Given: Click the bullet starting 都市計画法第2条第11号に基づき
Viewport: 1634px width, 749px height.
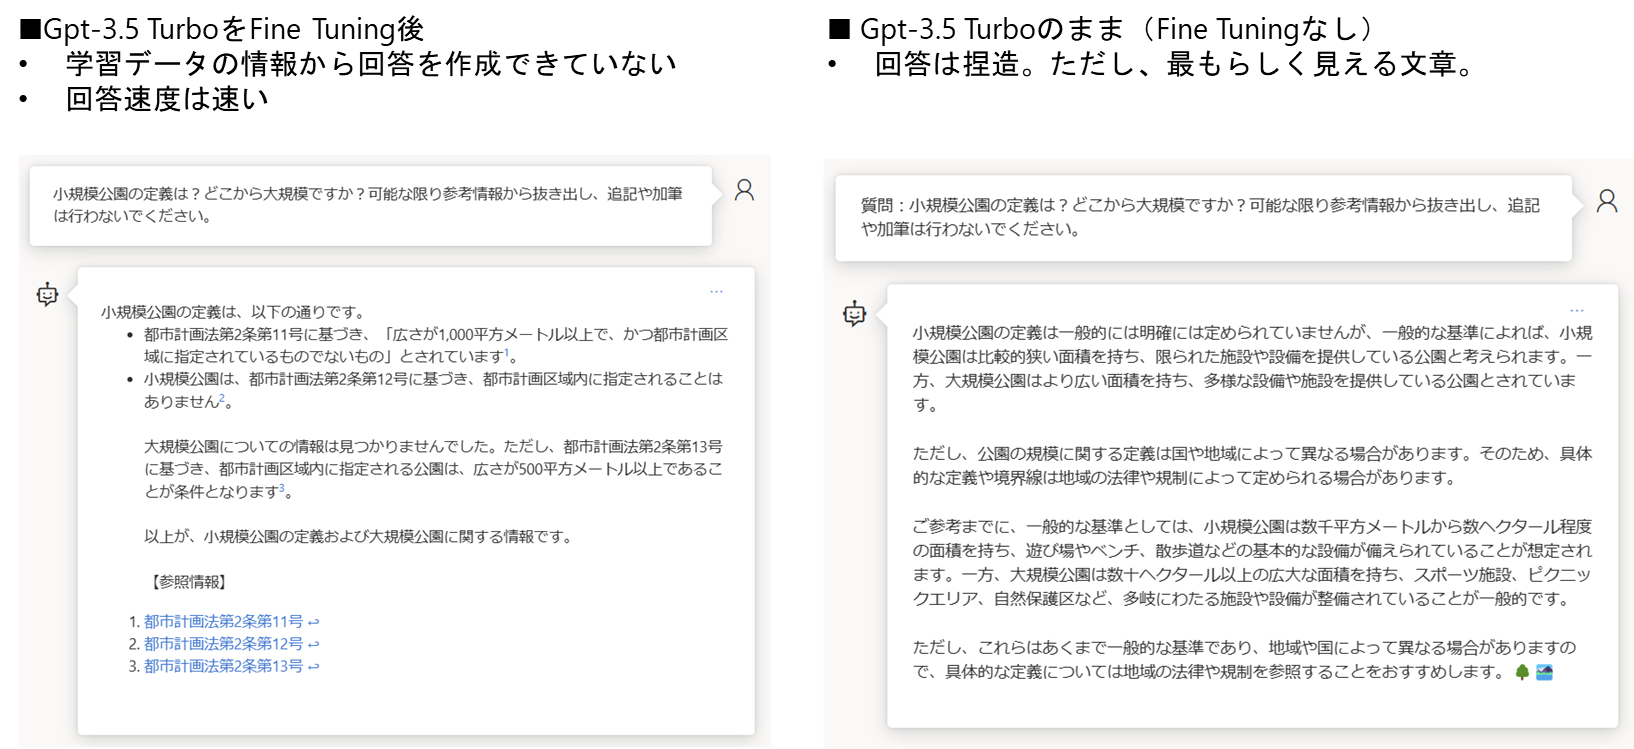Looking at the screenshot, I should (436, 345).
